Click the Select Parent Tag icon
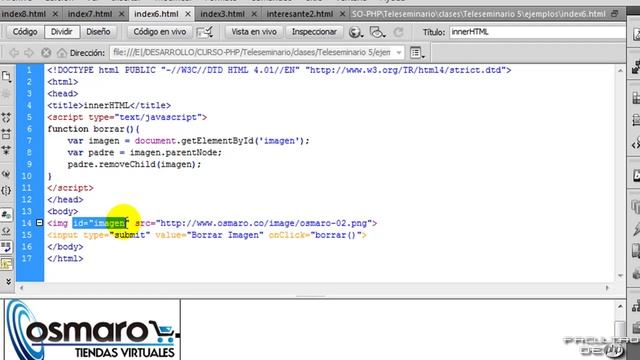 coord(6,174)
